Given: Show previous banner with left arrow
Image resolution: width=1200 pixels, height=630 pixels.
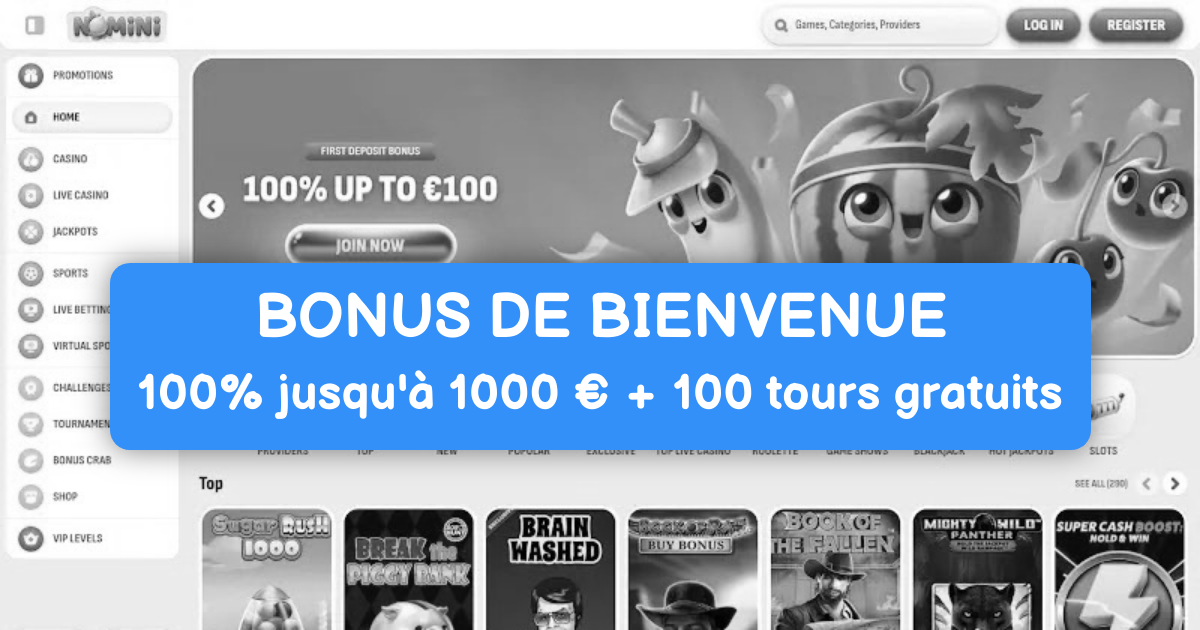Looking at the screenshot, I should [211, 206].
